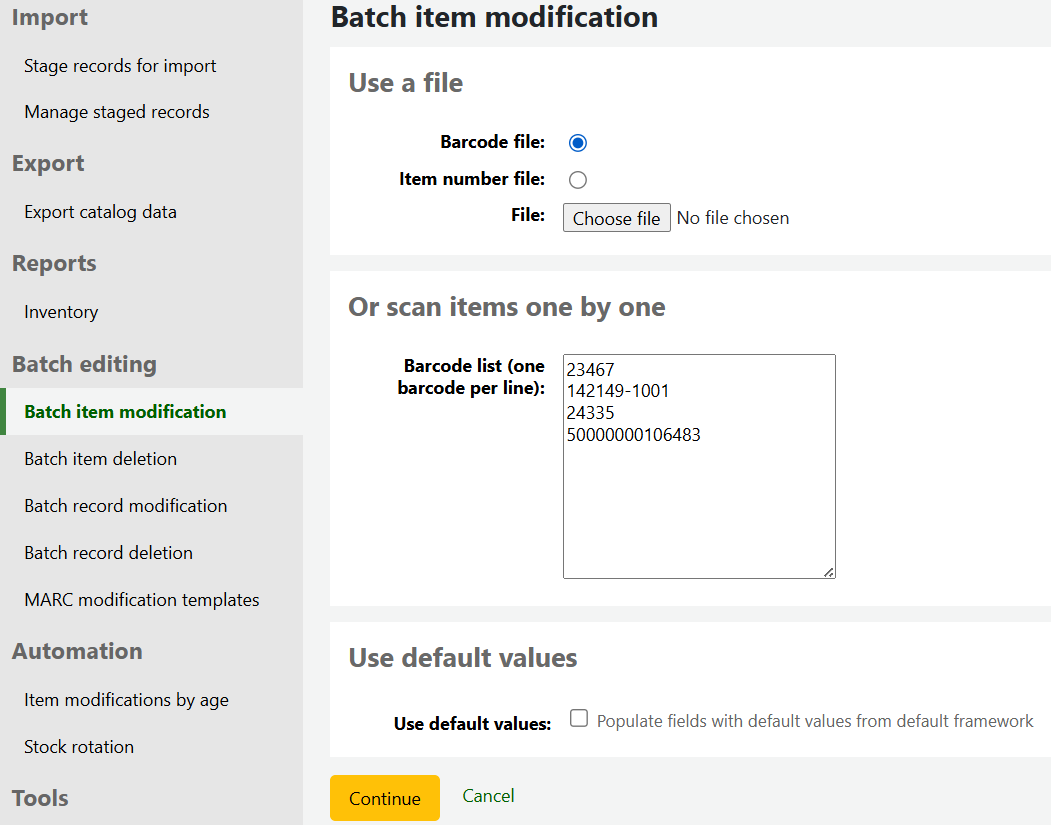Screen dimensions: 1051x825
Task: Click the Barcode file label
Action: point(492,143)
